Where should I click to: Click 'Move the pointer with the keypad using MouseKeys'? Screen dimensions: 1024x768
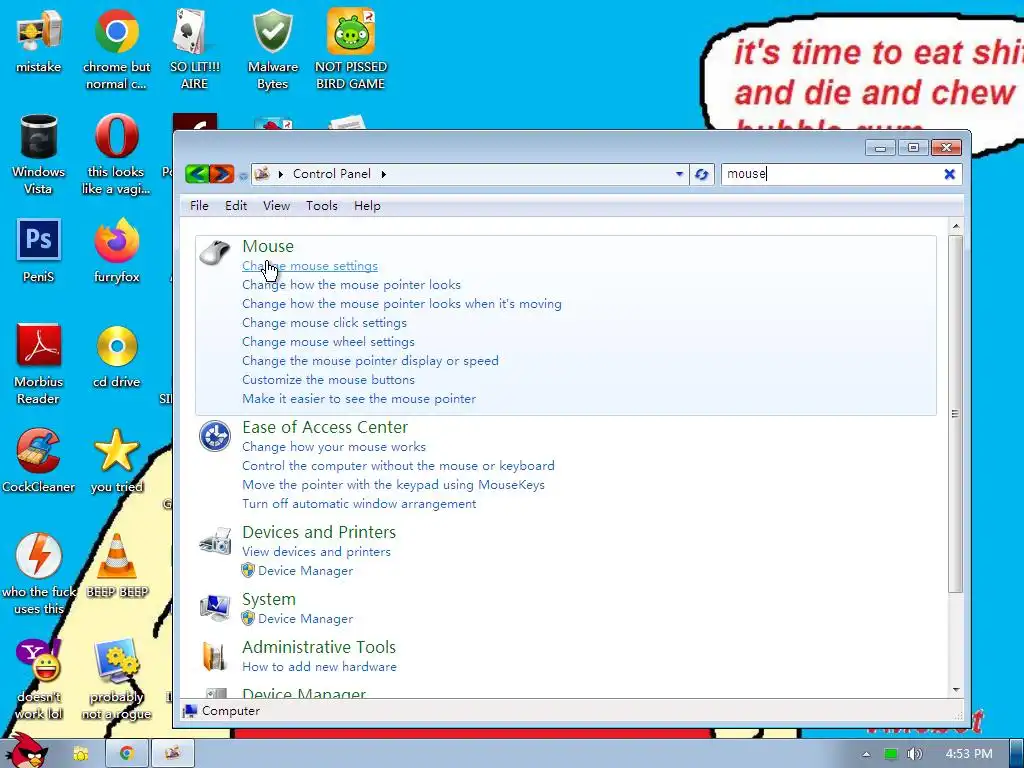(393, 485)
